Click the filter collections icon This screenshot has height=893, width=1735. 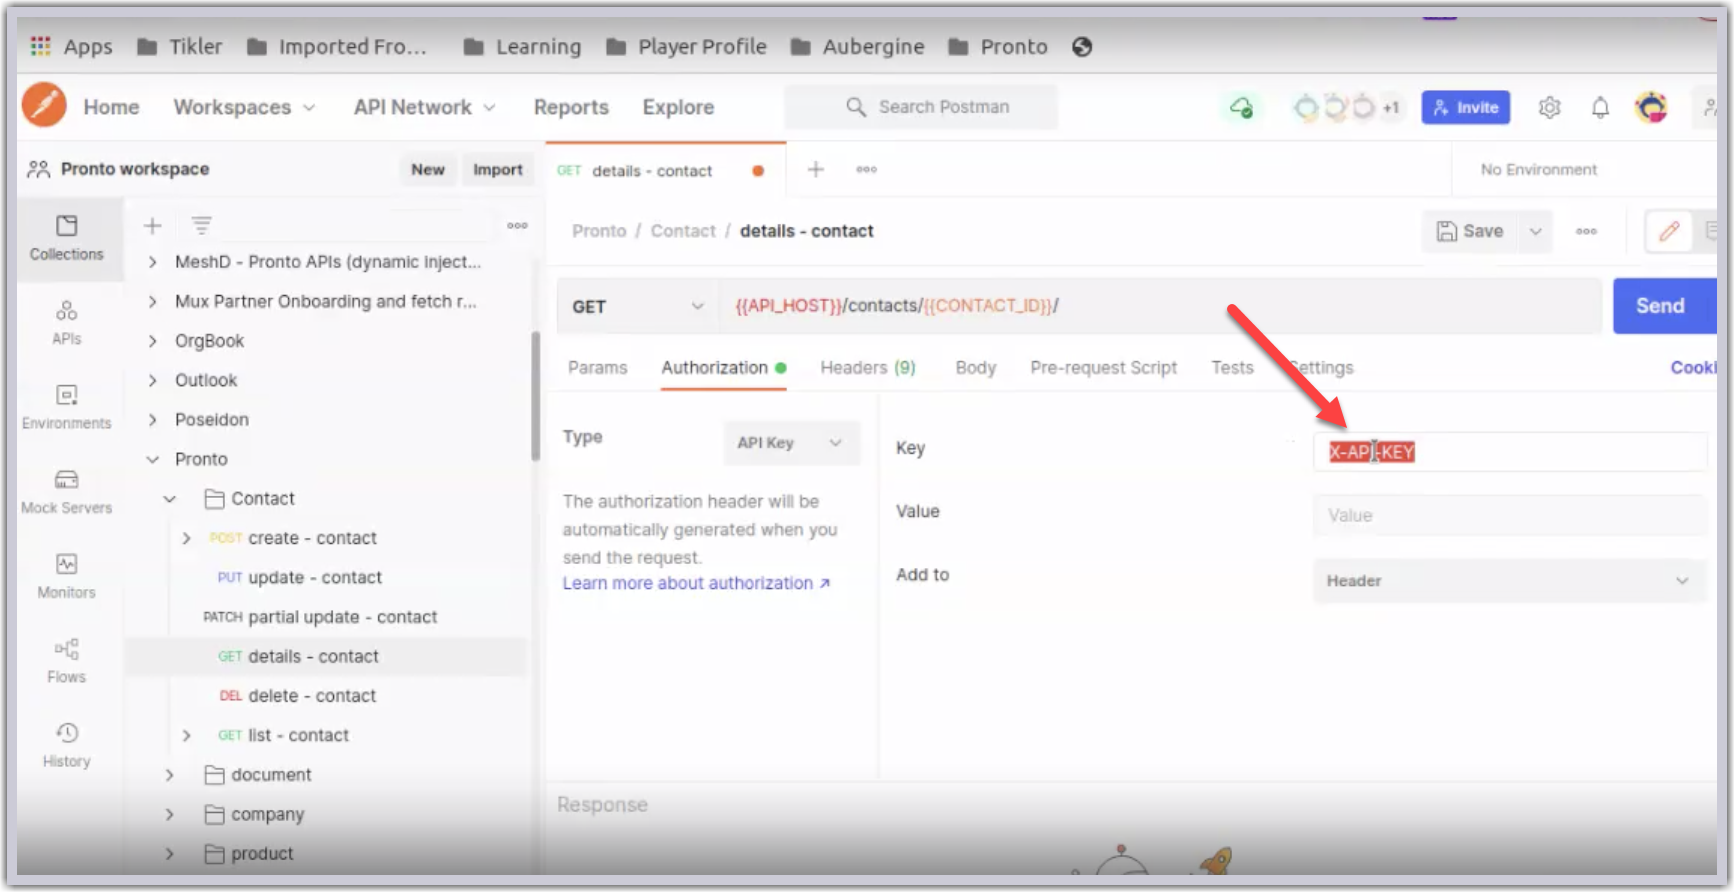[201, 226]
